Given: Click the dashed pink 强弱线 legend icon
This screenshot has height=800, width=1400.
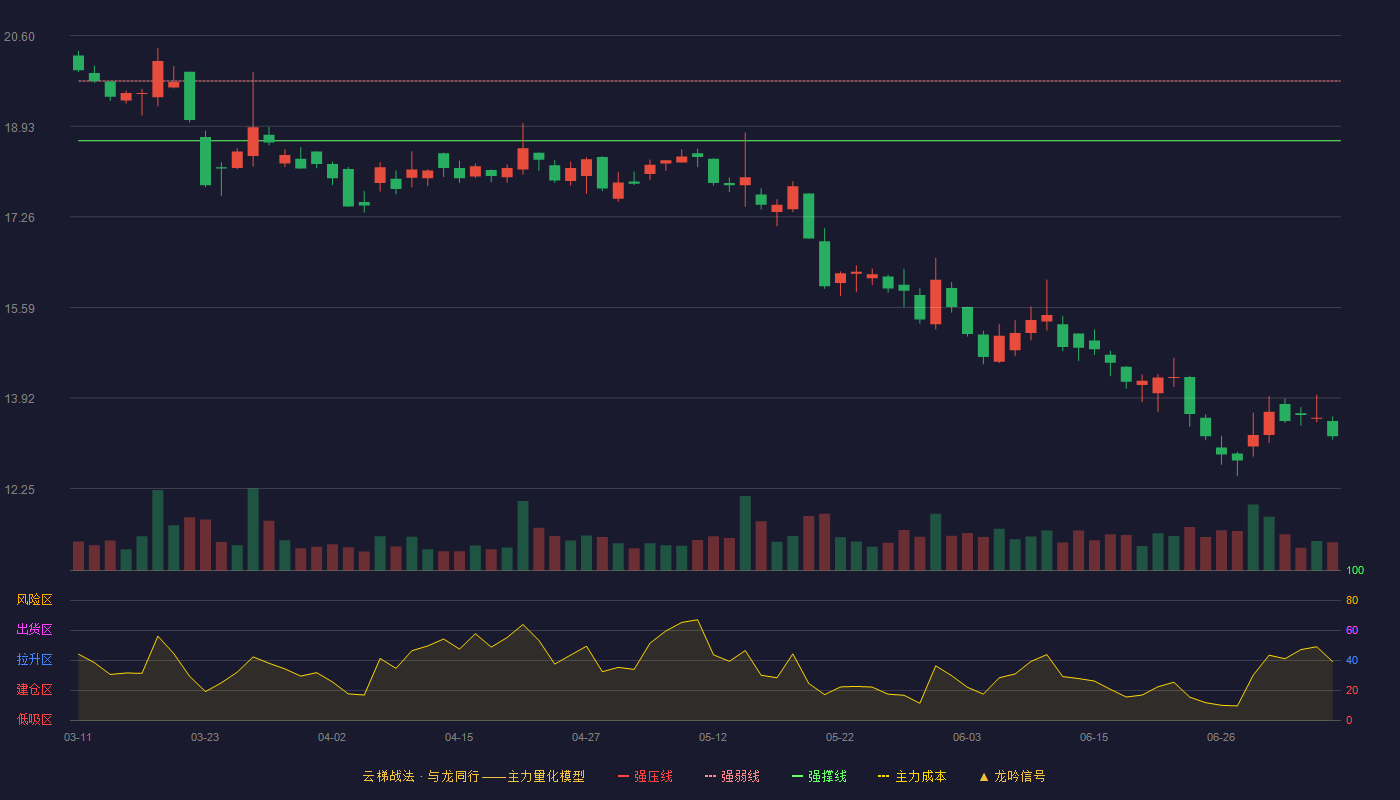Looking at the screenshot, I should (710, 776).
